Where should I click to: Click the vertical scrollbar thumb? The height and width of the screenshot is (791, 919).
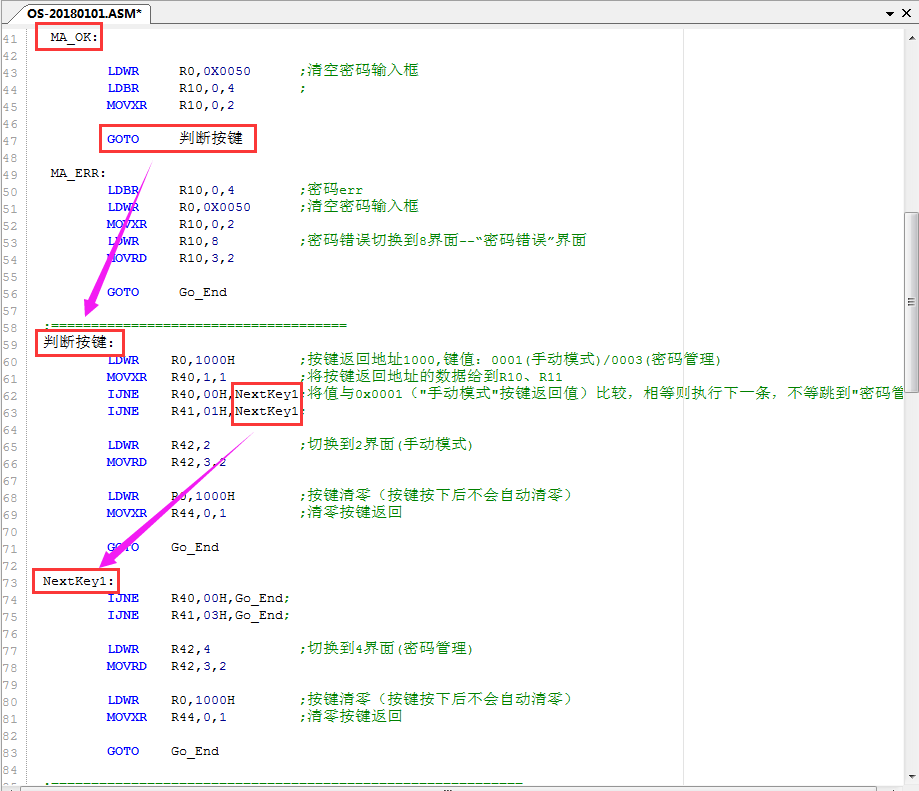click(911, 301)
